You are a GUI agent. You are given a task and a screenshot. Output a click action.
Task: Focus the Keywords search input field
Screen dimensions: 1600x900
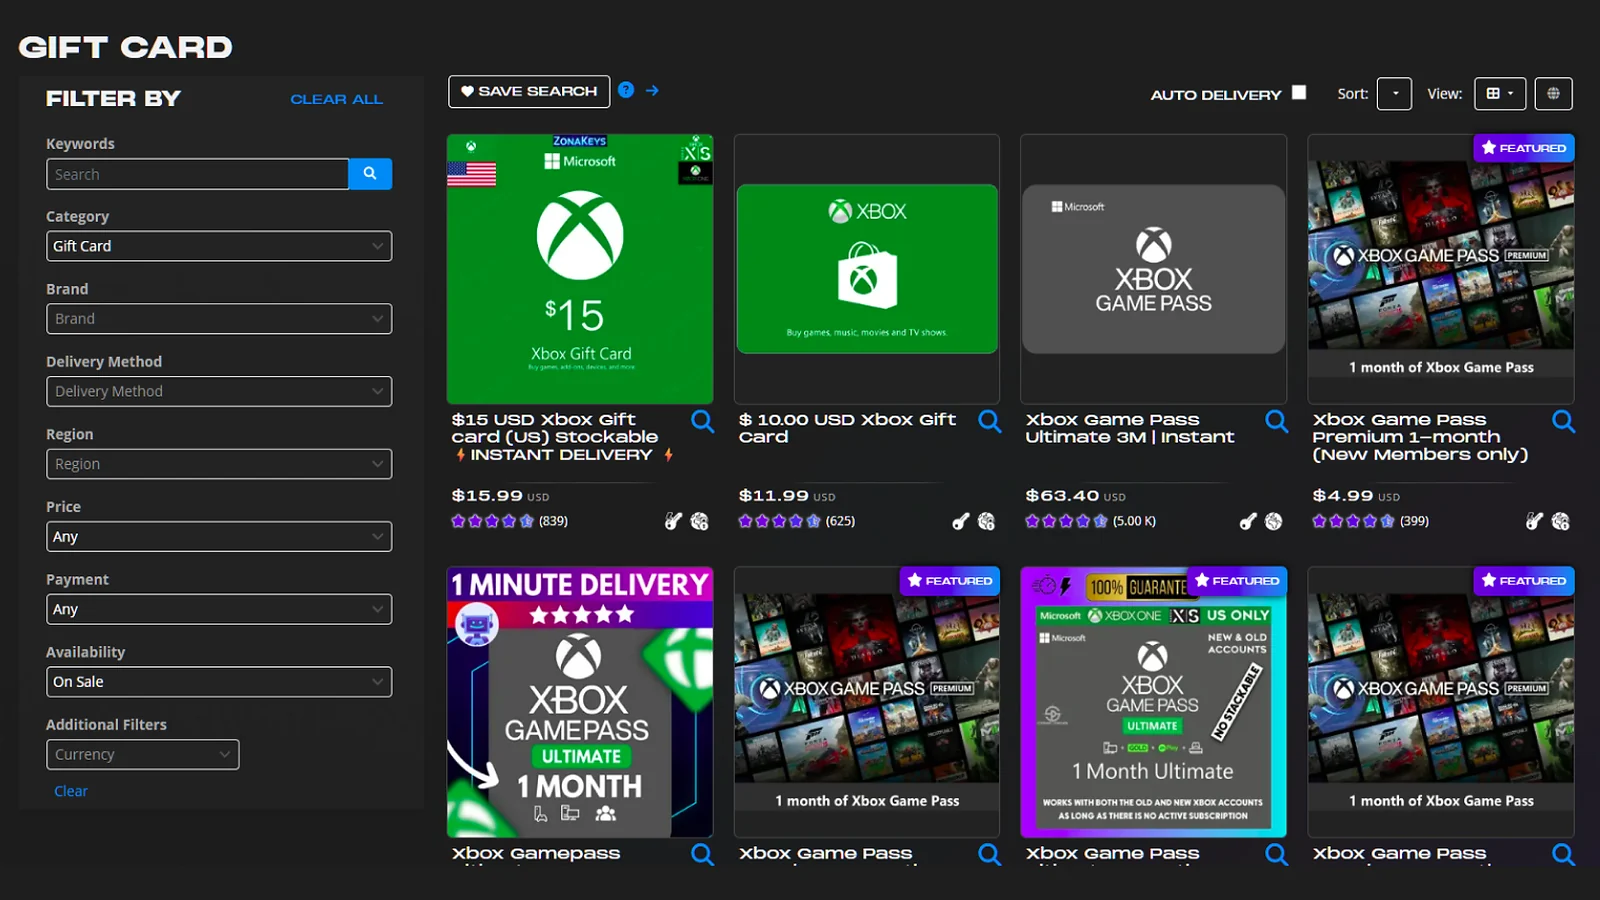197,174
